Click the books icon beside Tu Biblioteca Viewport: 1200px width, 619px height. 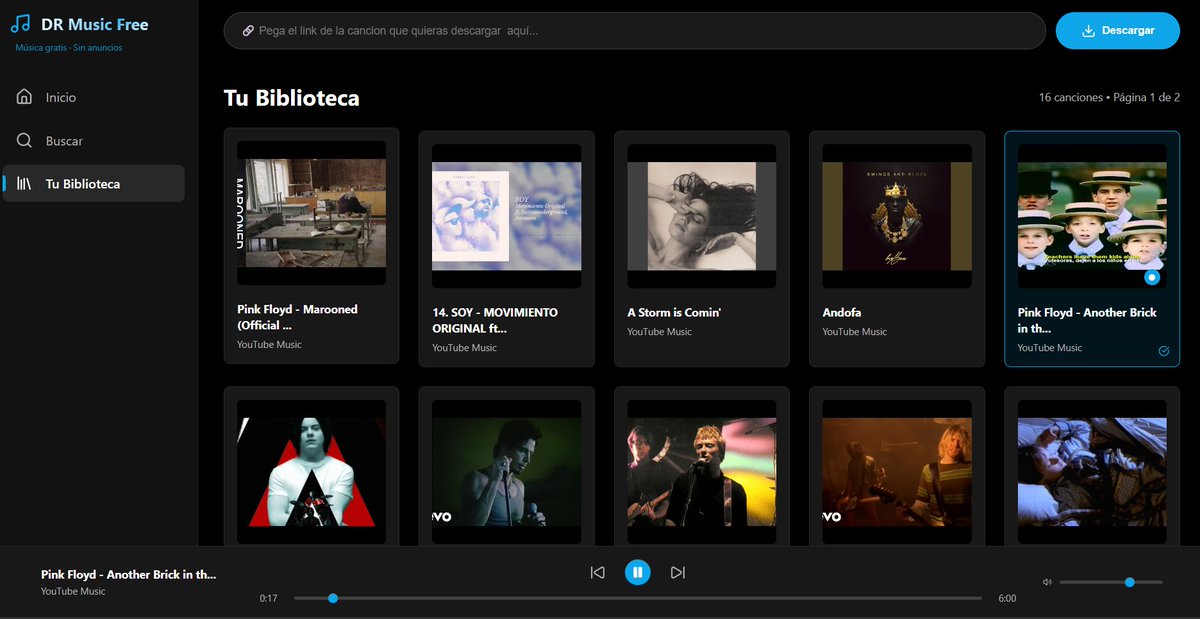point(24,184)
